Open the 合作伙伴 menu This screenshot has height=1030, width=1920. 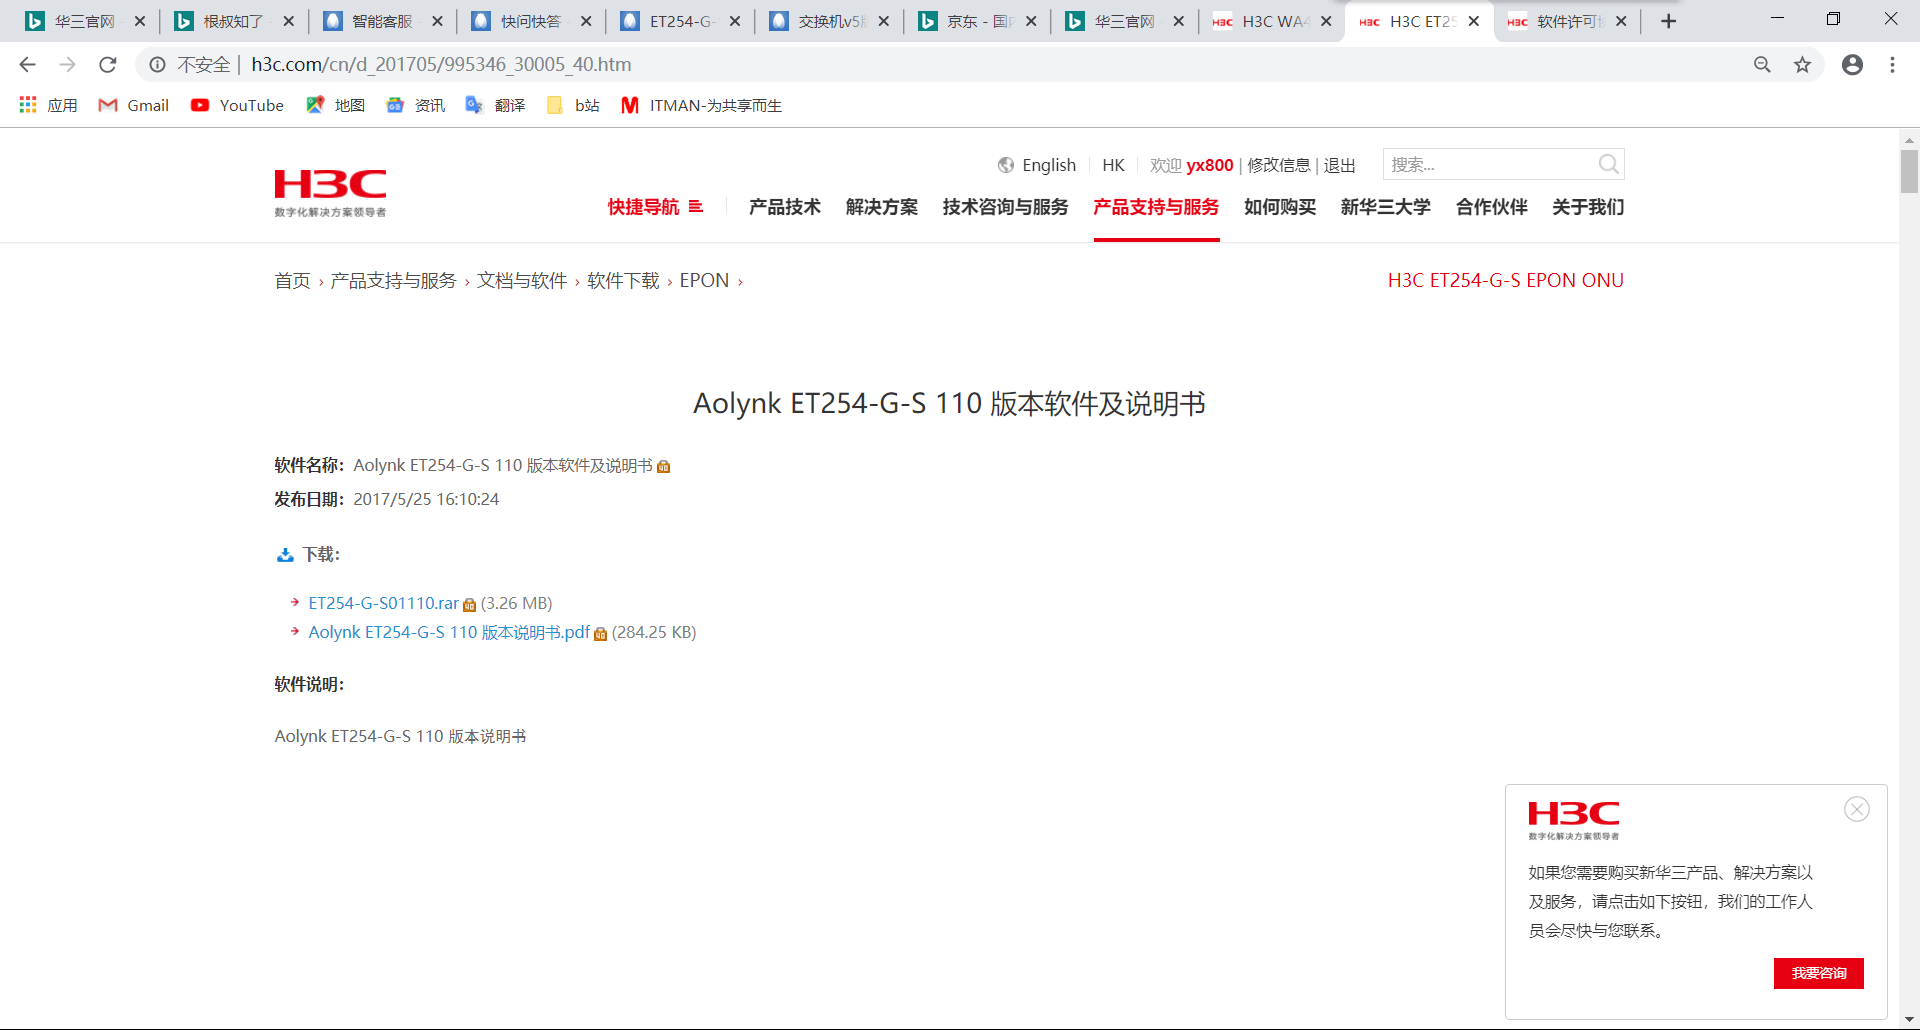coord(1492,207)
